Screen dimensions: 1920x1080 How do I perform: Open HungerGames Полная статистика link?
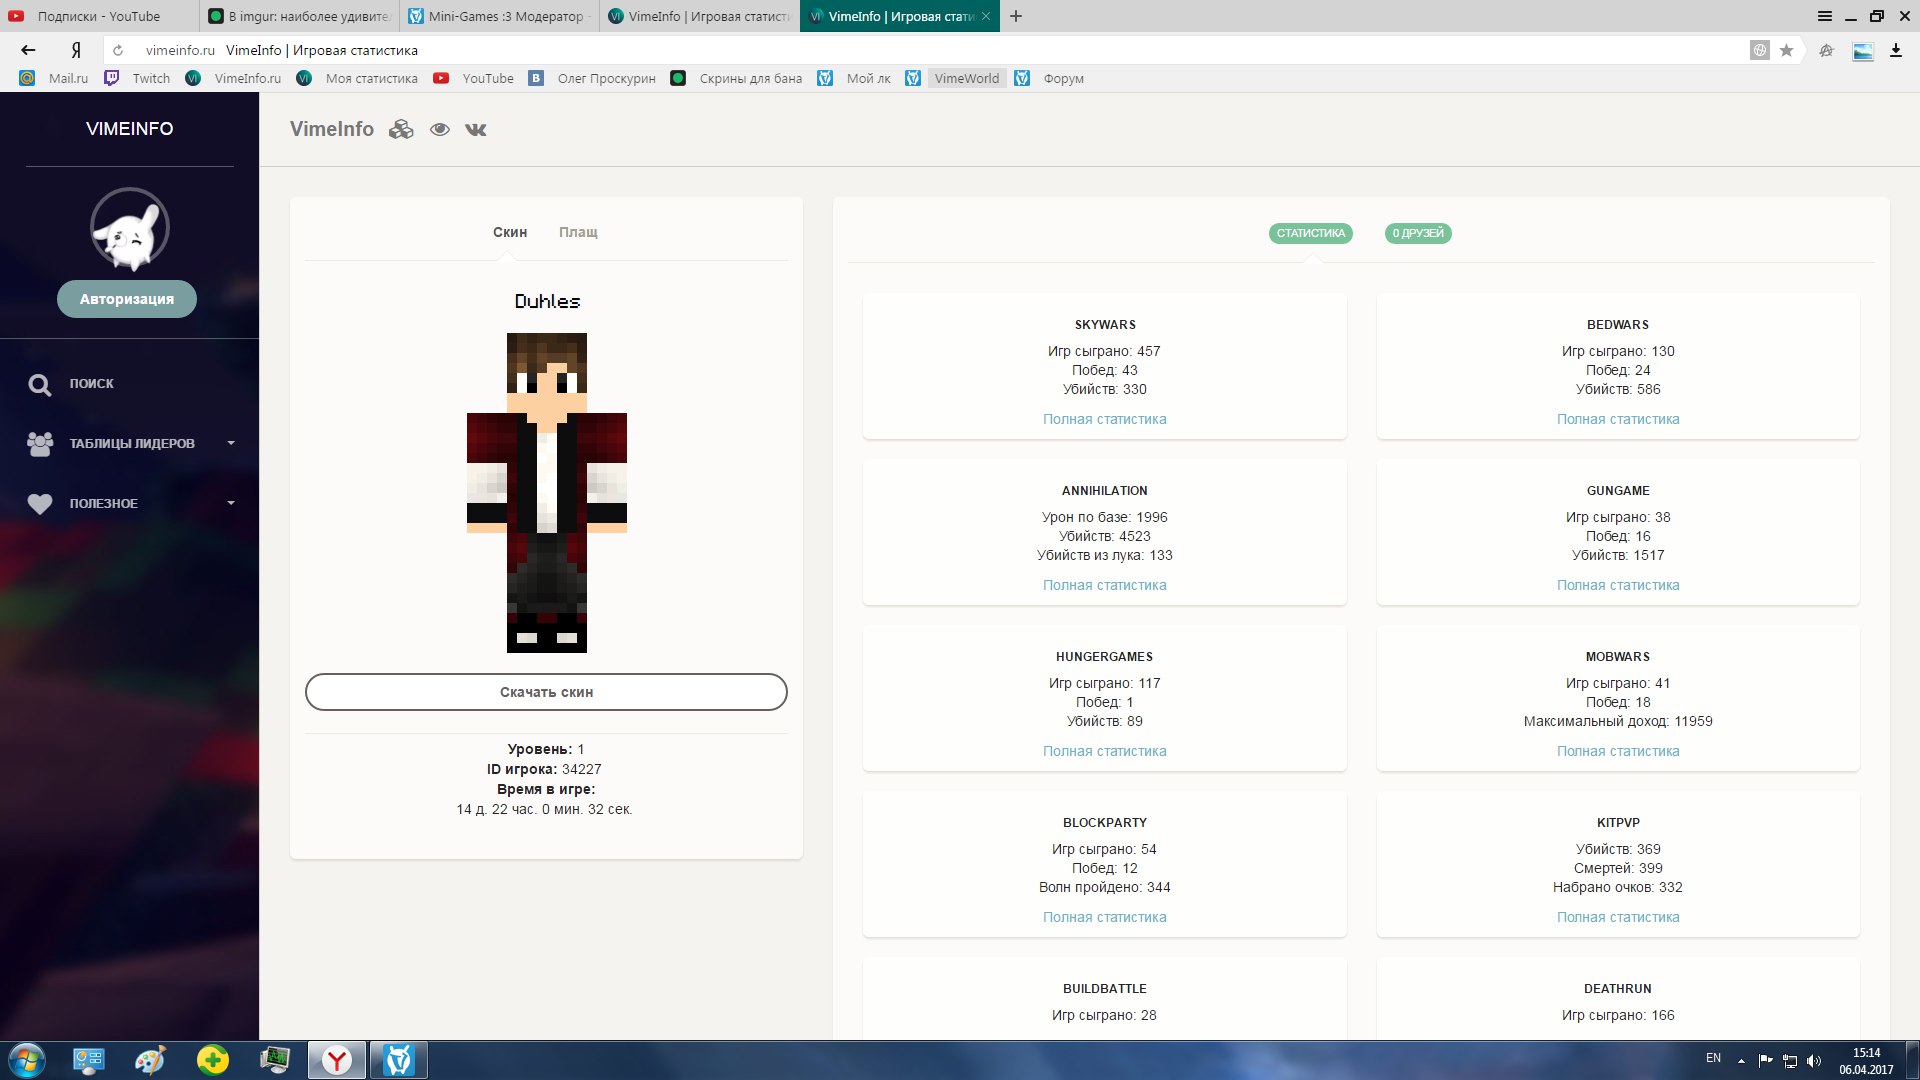point(1105,751)
